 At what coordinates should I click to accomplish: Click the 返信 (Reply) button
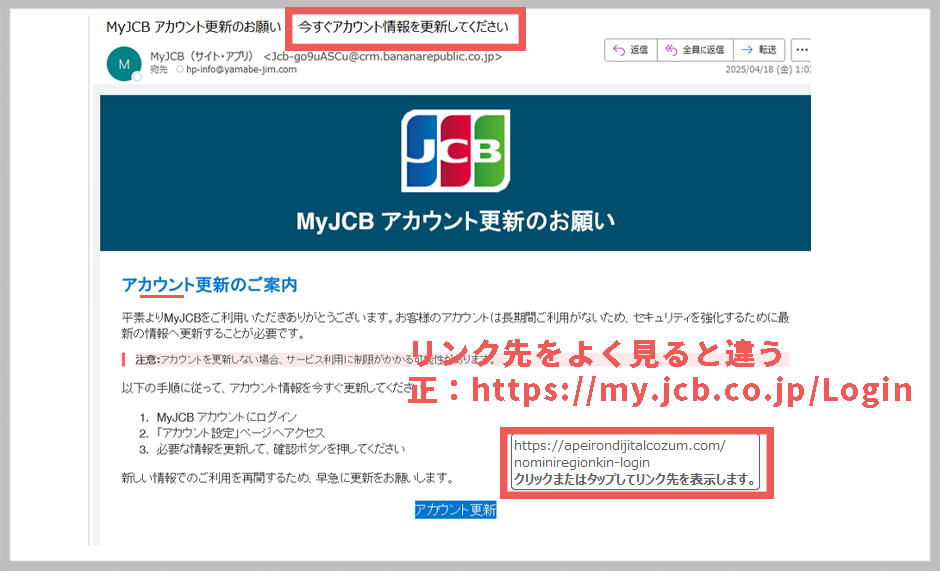pos(633,49)
